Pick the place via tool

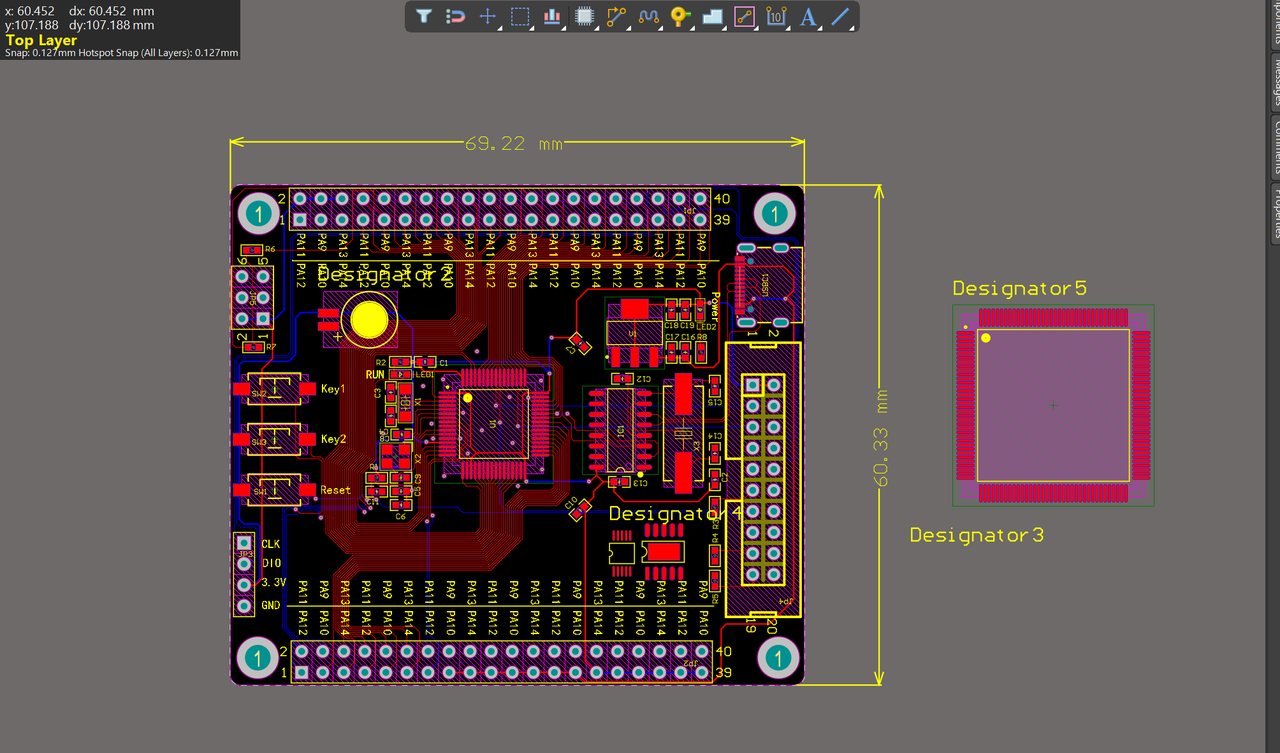[680, 16]
